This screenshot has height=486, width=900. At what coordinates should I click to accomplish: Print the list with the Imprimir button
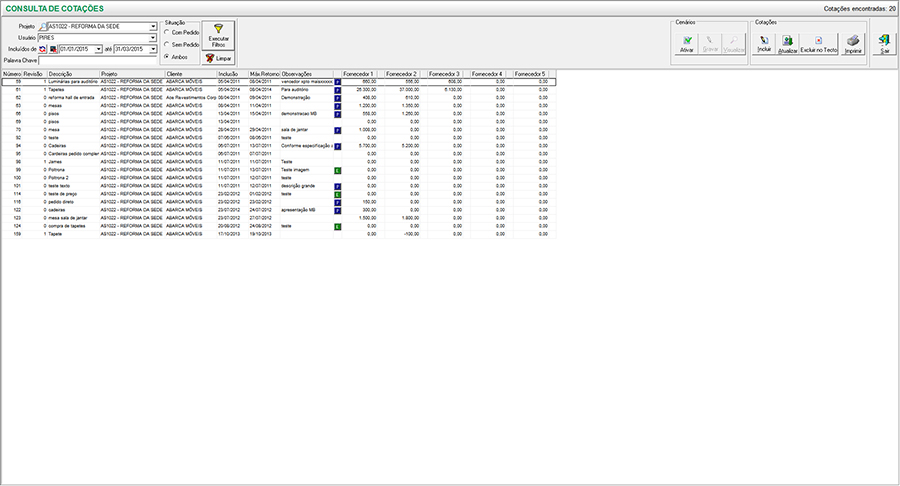coord(853,44)
